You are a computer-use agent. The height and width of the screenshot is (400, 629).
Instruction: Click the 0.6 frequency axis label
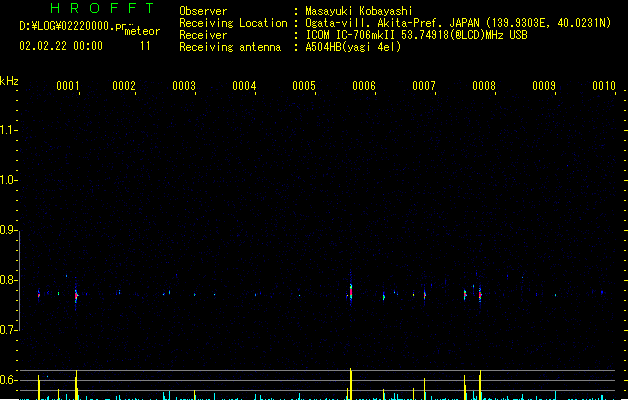click(x=7, y=380)
